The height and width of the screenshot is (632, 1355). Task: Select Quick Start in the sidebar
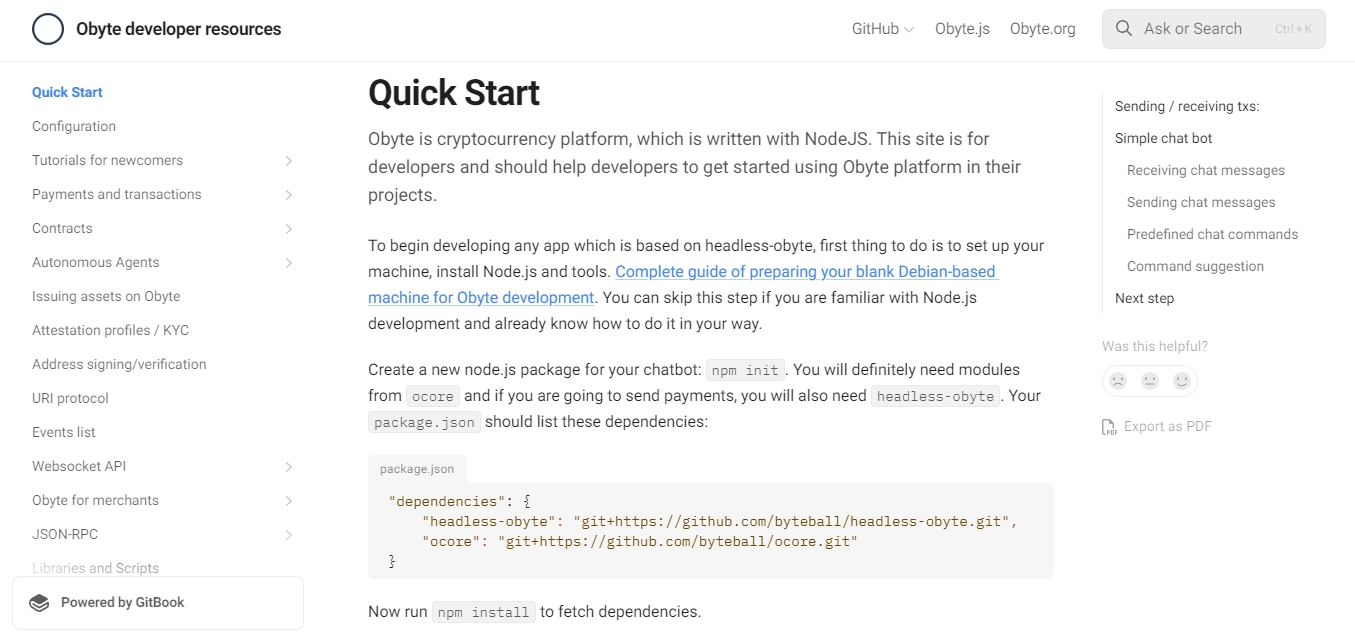click(x=67, y=92)
